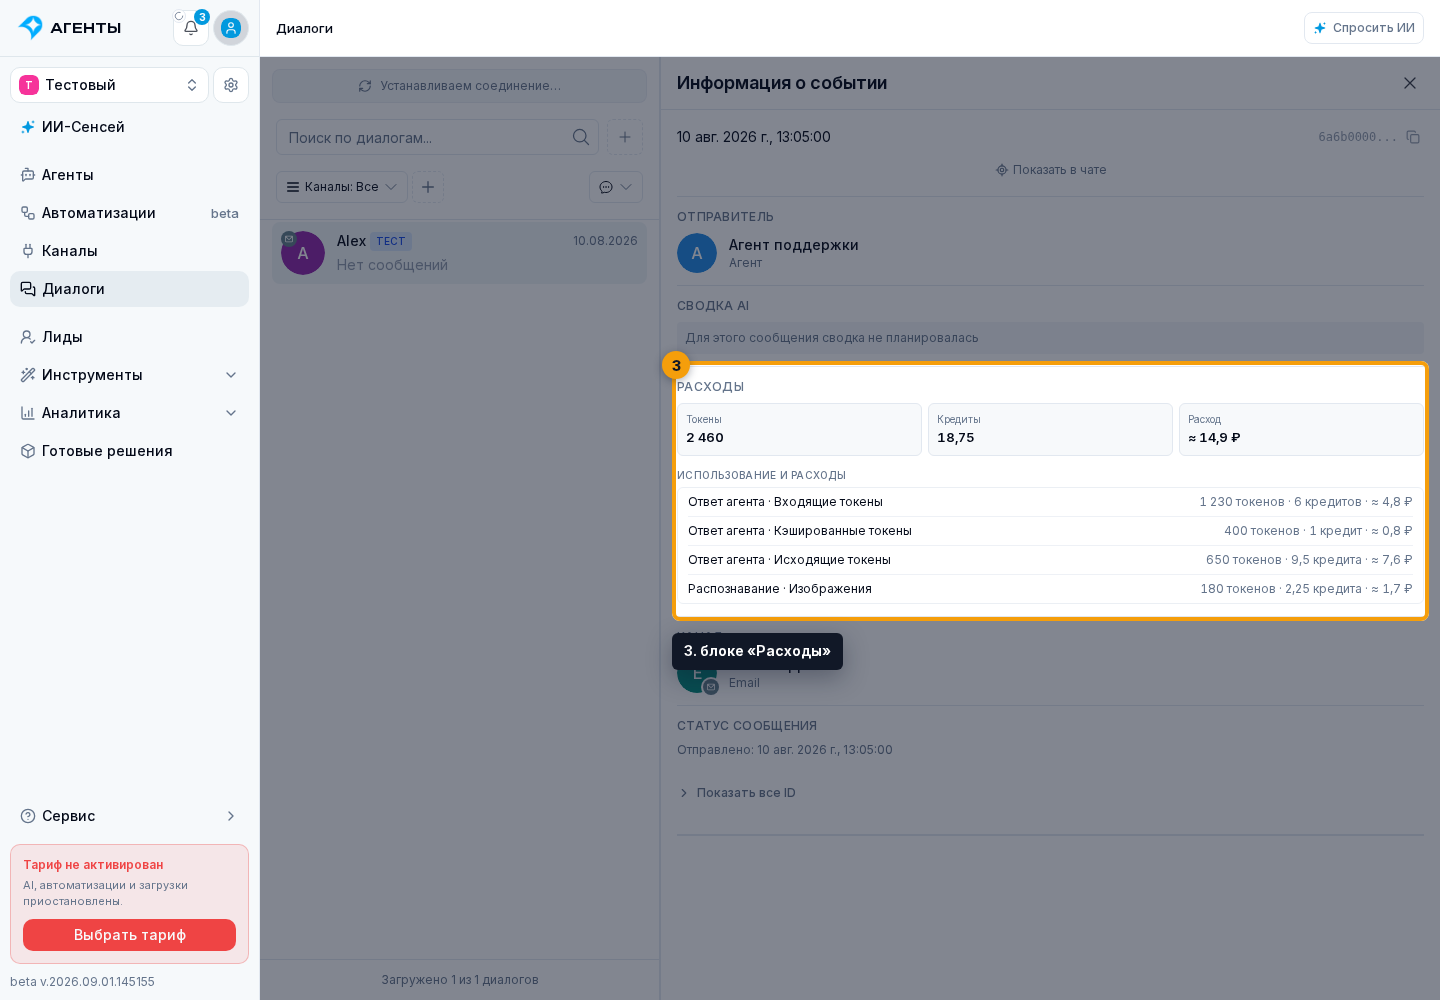Expand Показать все ID
Viewport: 1440px width, 1000px height.
737,793
